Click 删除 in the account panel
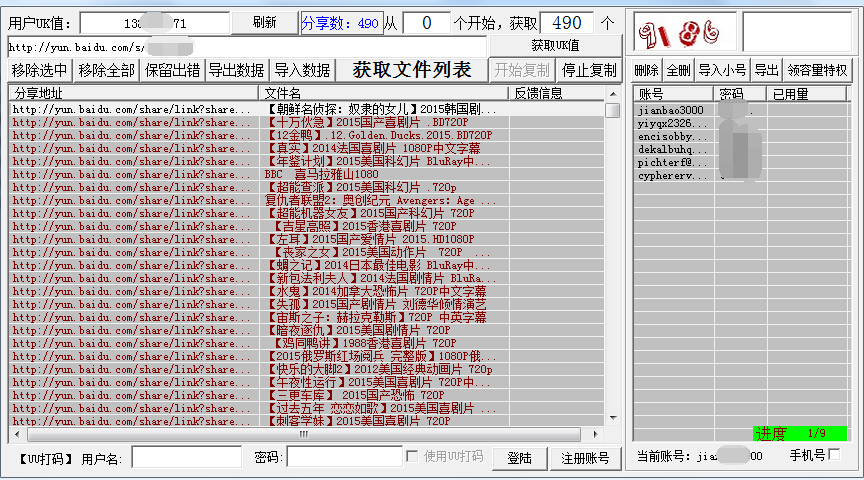This screenshot has width=864, height=480. click(646, 70)
